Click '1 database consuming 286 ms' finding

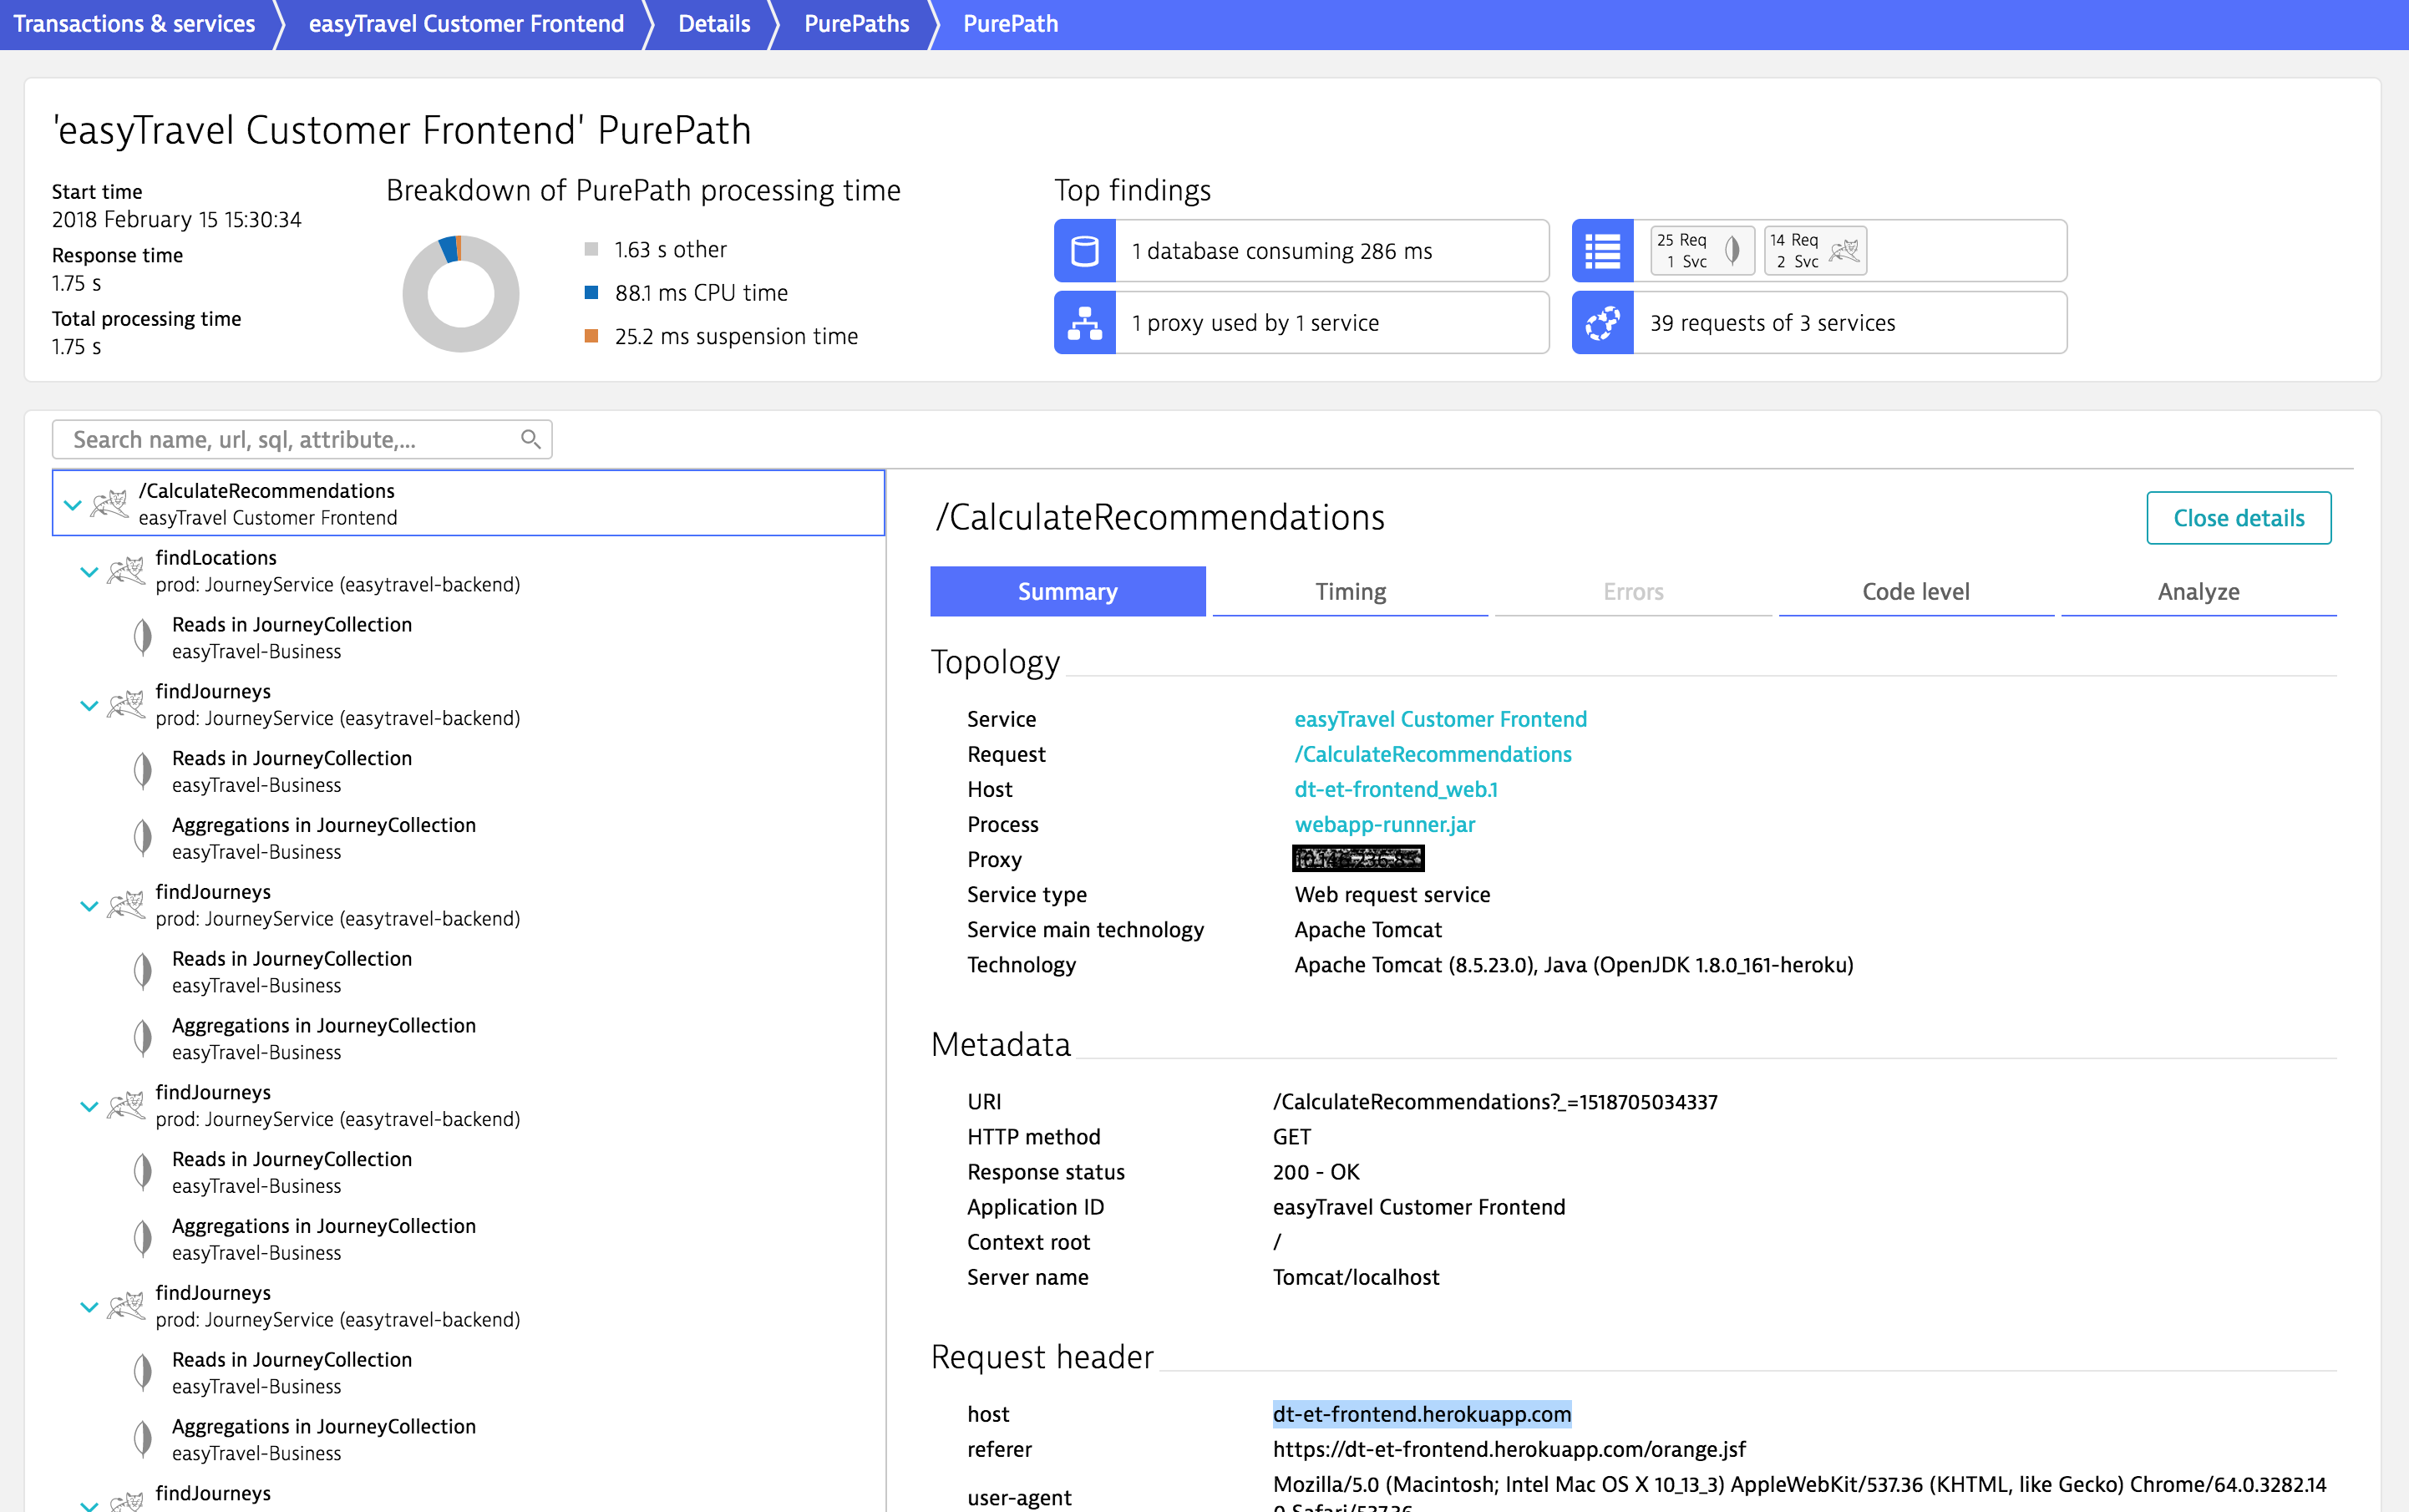1301,251
